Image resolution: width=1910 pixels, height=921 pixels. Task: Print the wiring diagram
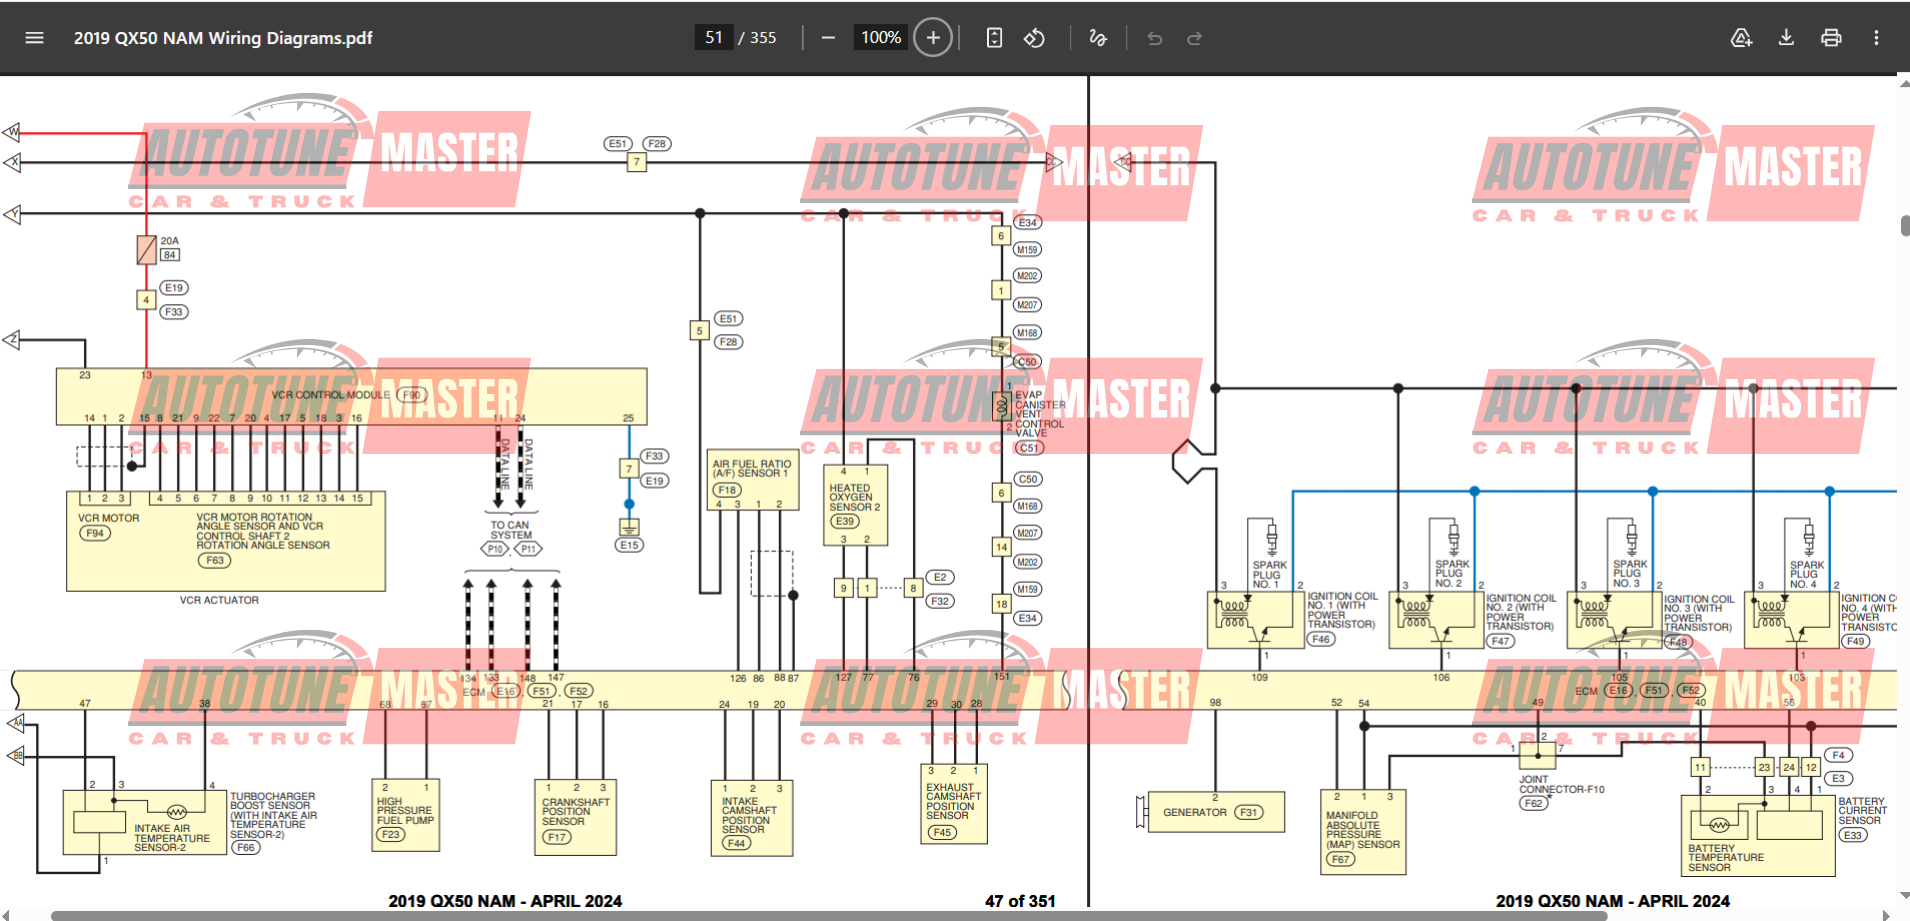click(1831, 38)
